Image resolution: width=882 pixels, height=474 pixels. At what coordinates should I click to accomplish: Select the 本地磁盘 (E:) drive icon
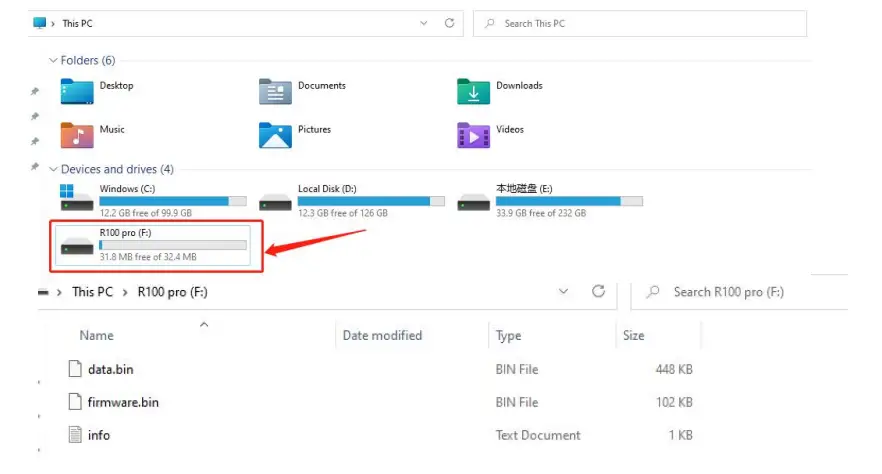pyautogui.click(x=473, y=202)
